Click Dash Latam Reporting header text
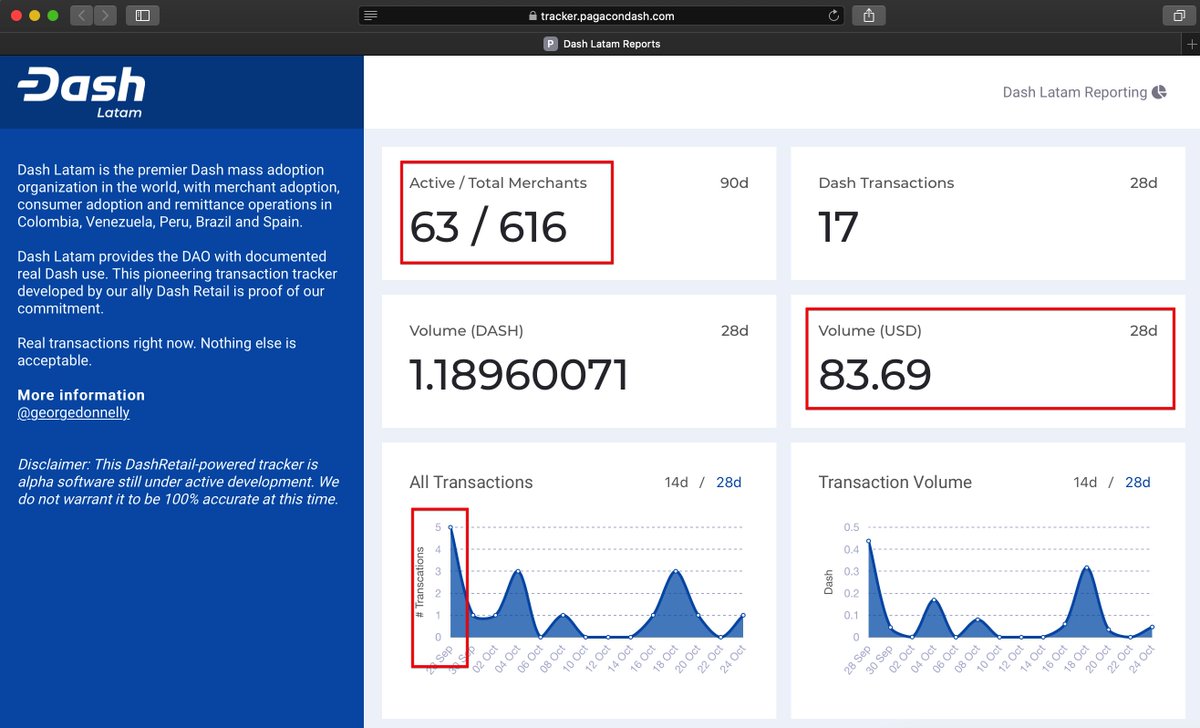The width and height of the screenshot is (1200, 728). [x=1075, y=92]
